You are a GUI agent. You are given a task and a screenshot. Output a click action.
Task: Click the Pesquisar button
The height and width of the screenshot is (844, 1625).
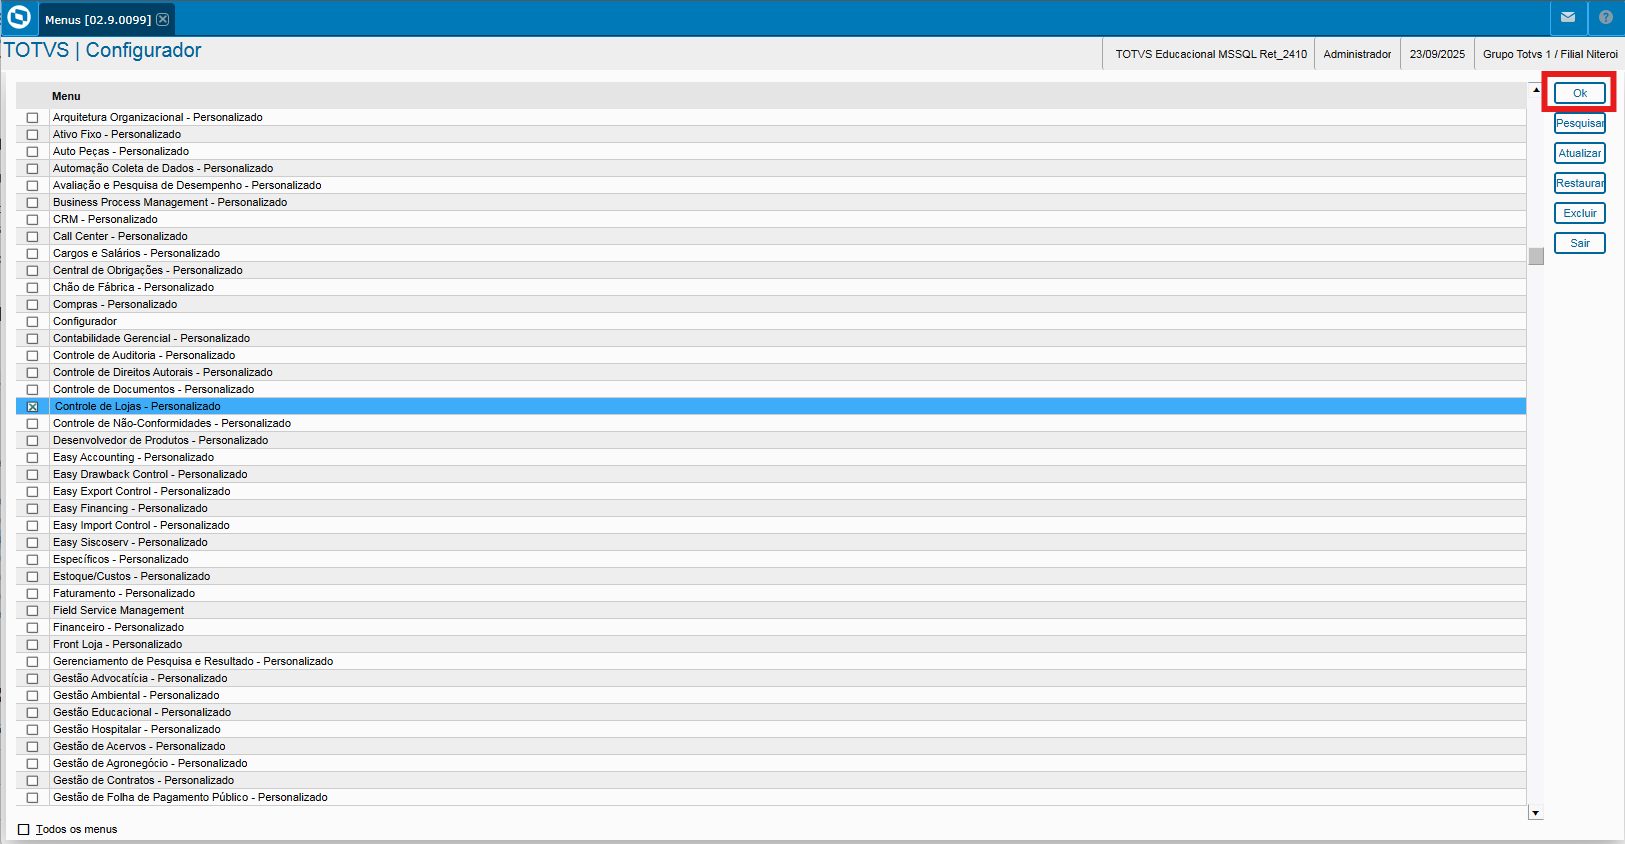pos(1580,123)
